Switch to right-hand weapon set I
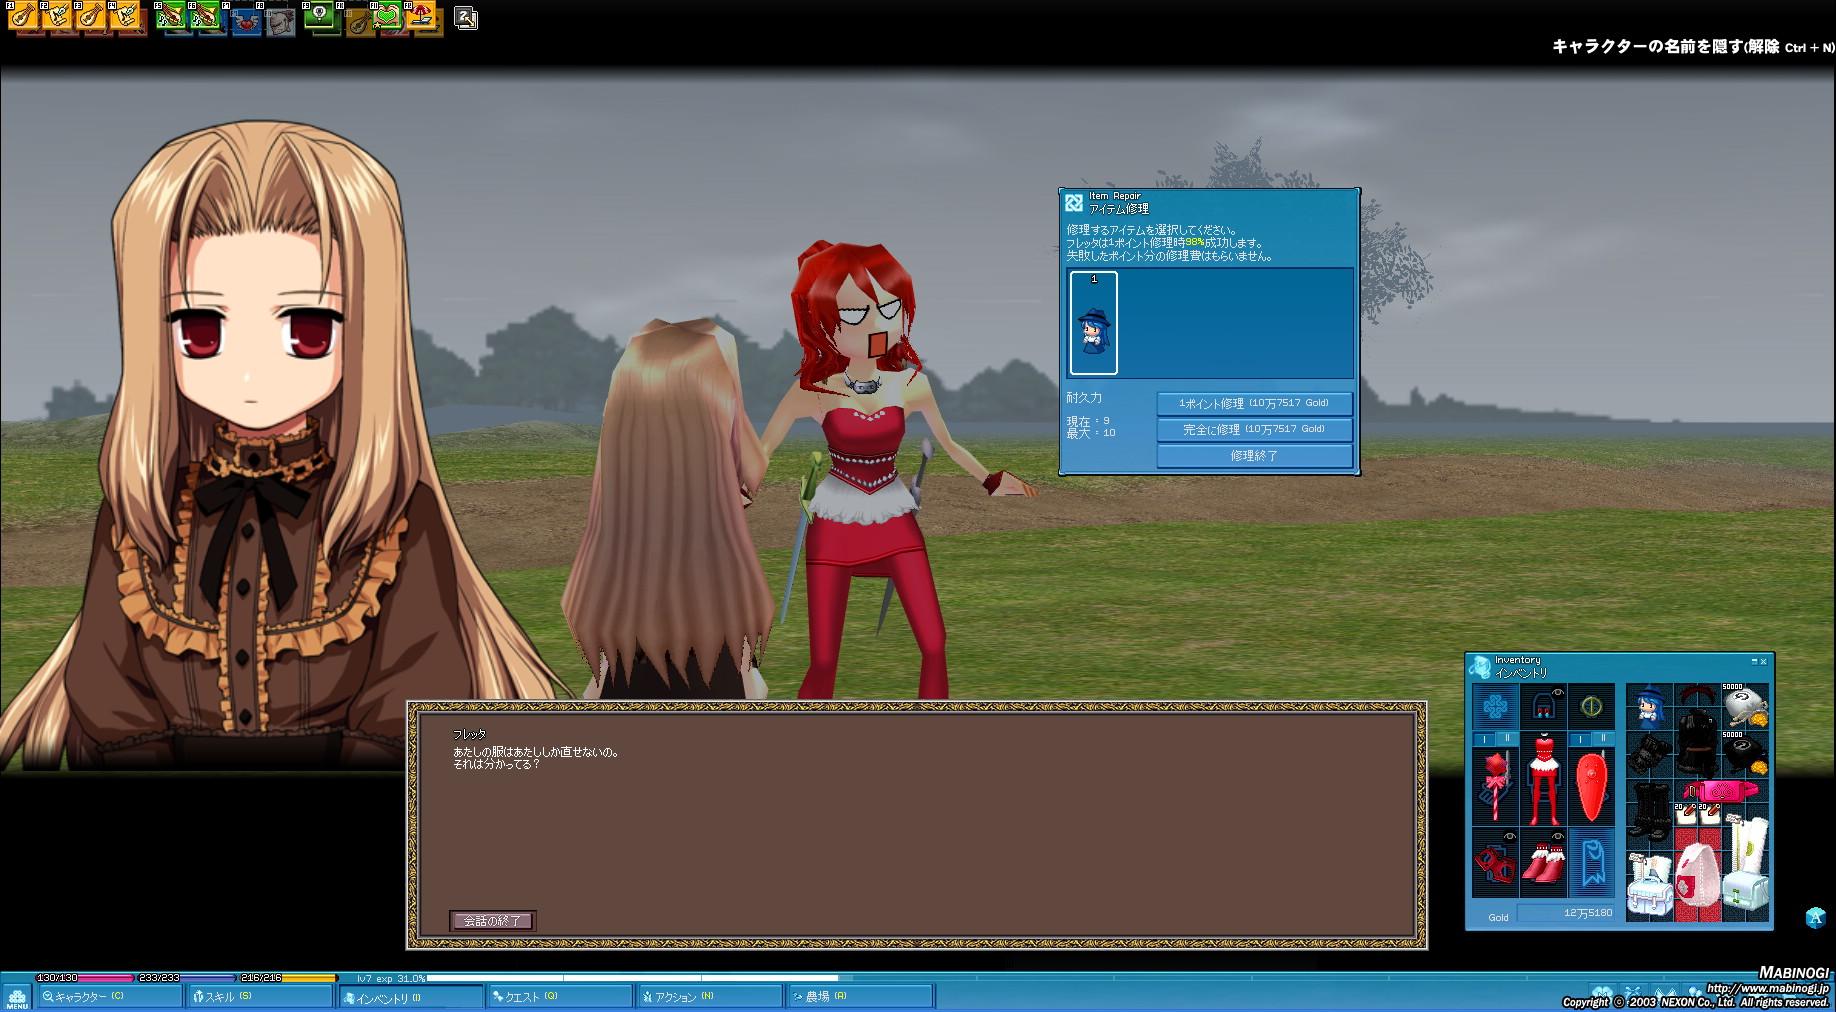Viewport: 1836px width, 1012px height. click(x=1484, y=739)
